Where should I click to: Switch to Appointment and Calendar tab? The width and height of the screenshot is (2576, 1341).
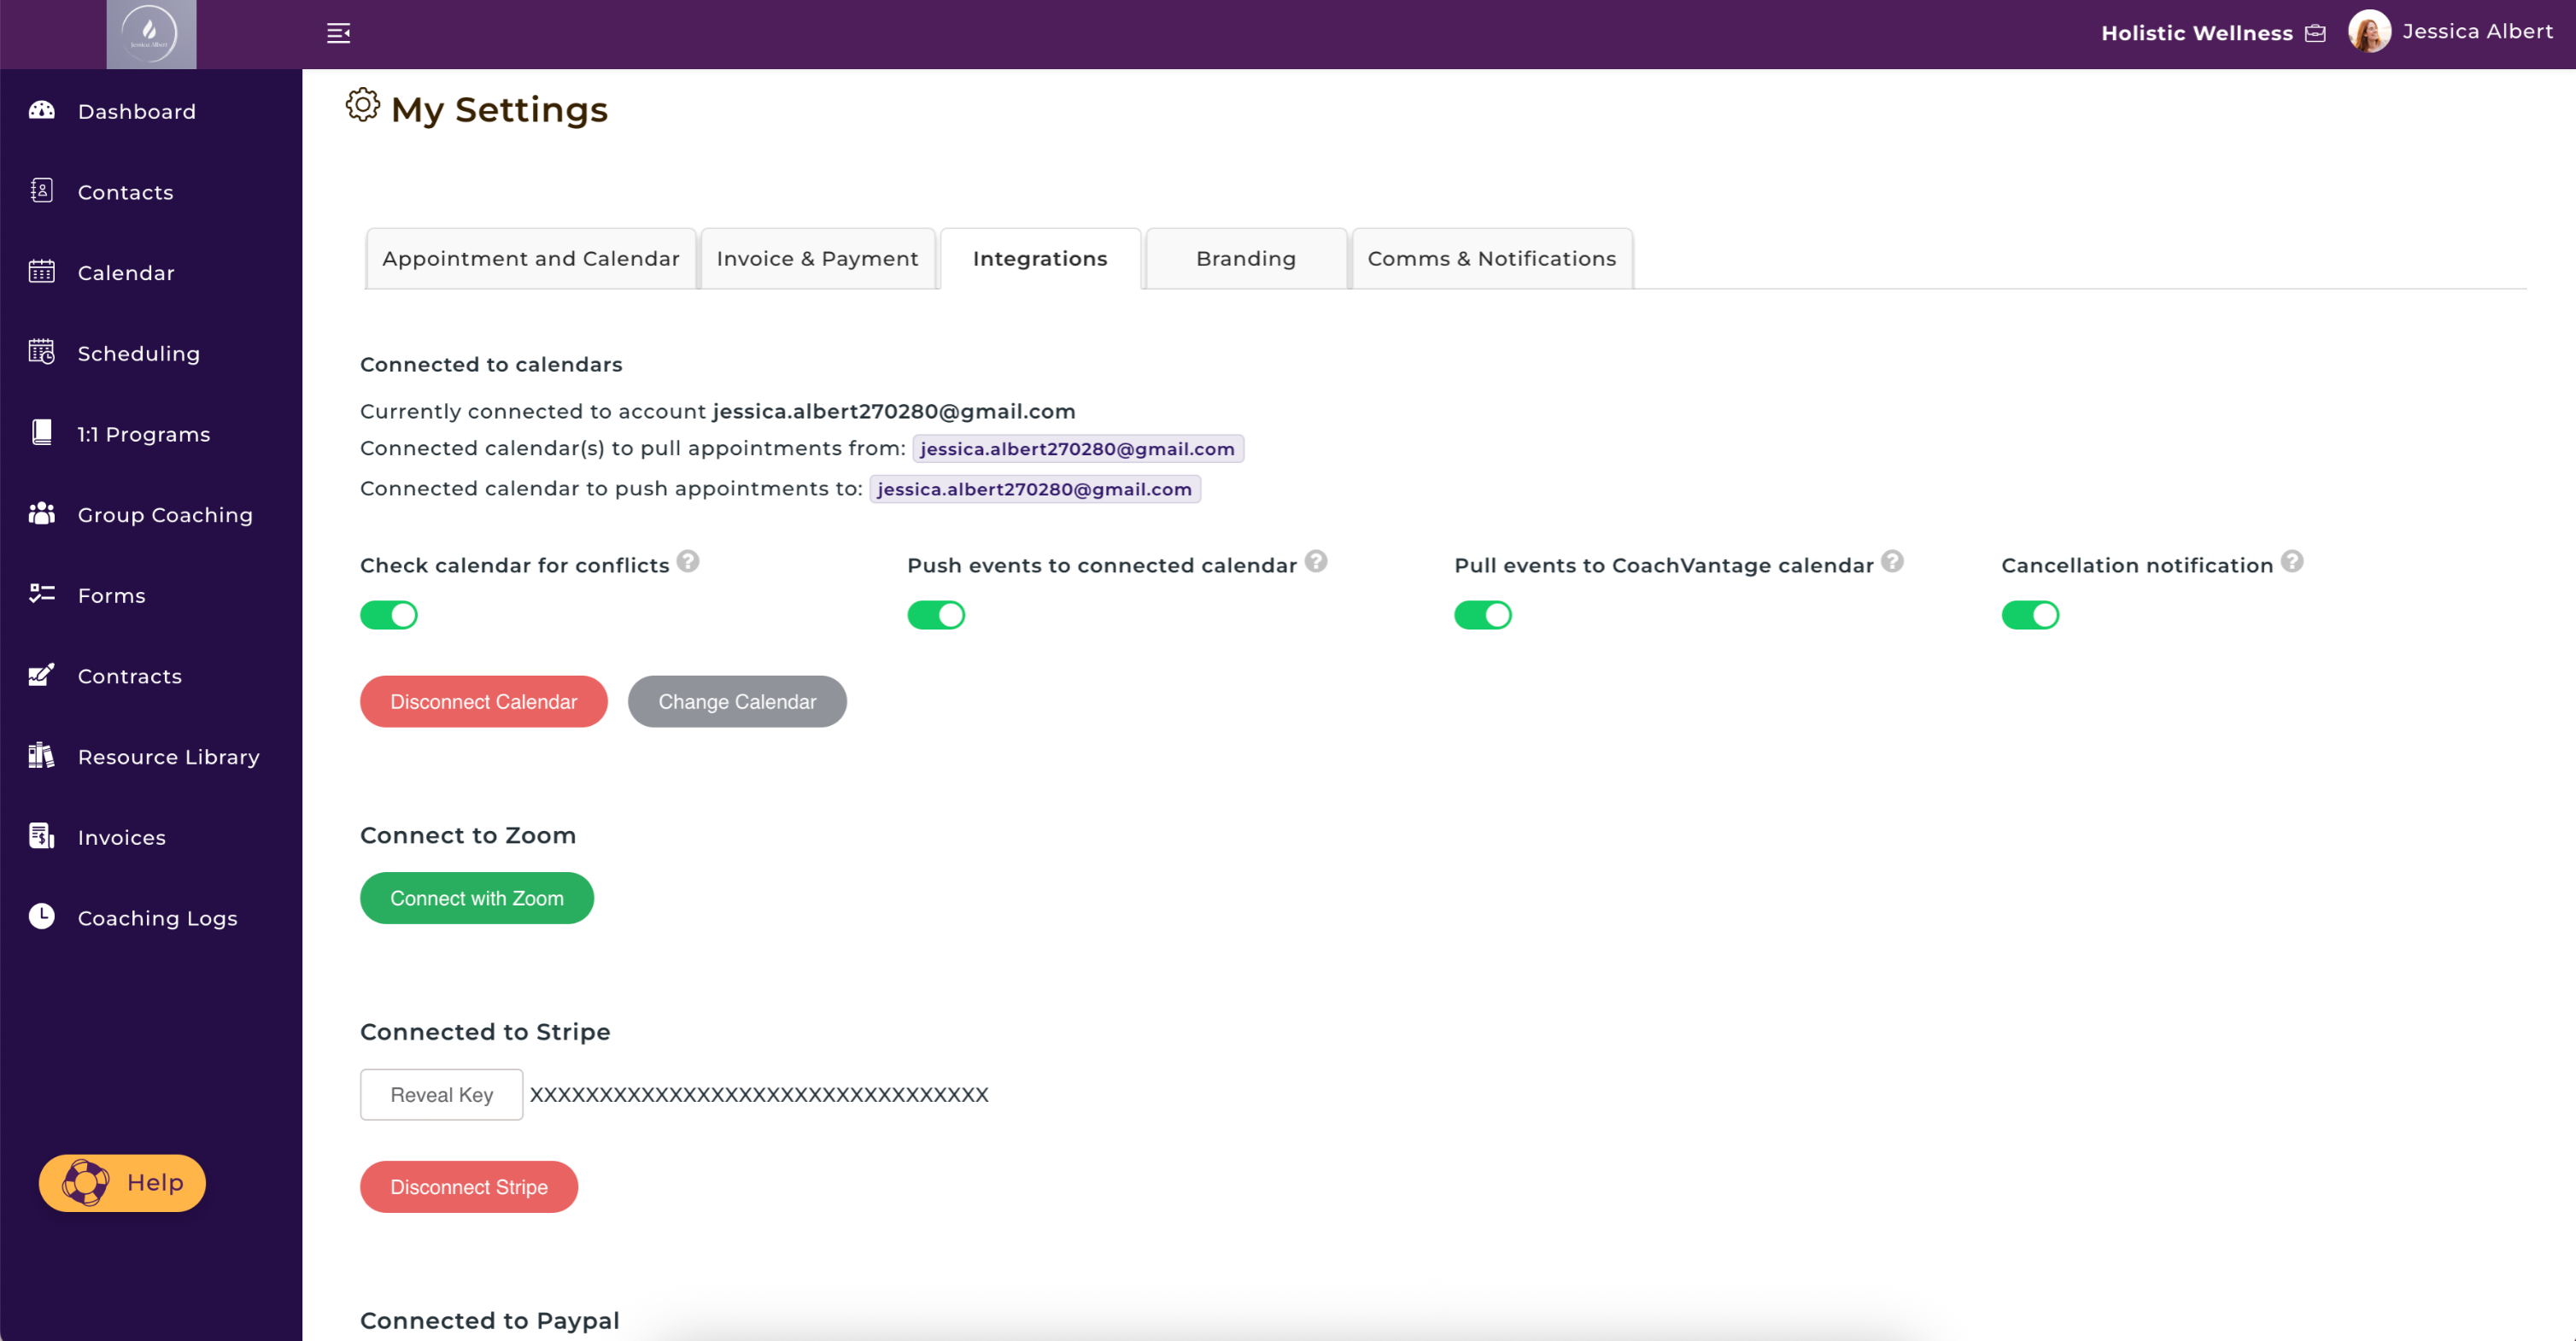pyautogui.click(x=531, y=259)
